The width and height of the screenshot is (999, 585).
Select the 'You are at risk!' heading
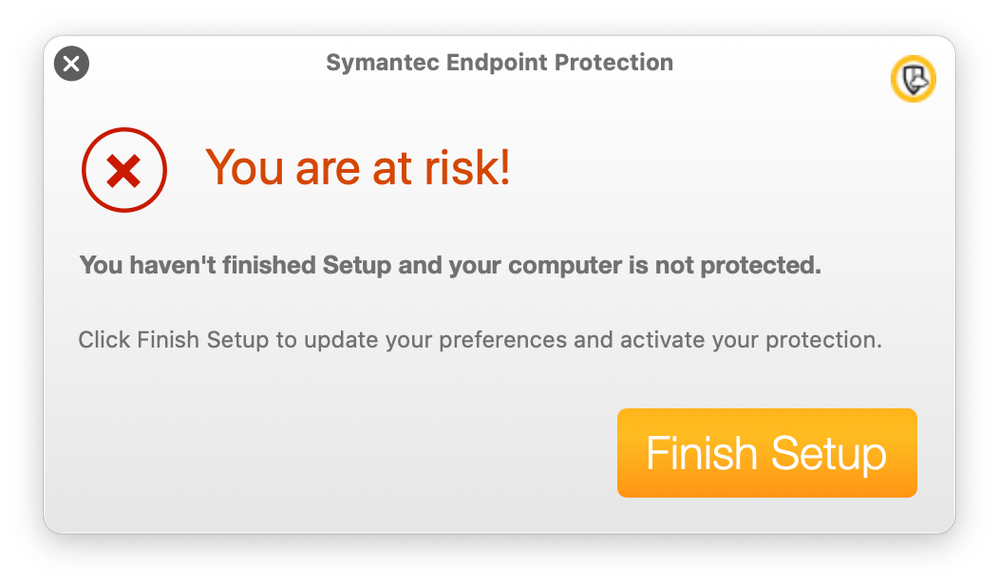point(357,168)
